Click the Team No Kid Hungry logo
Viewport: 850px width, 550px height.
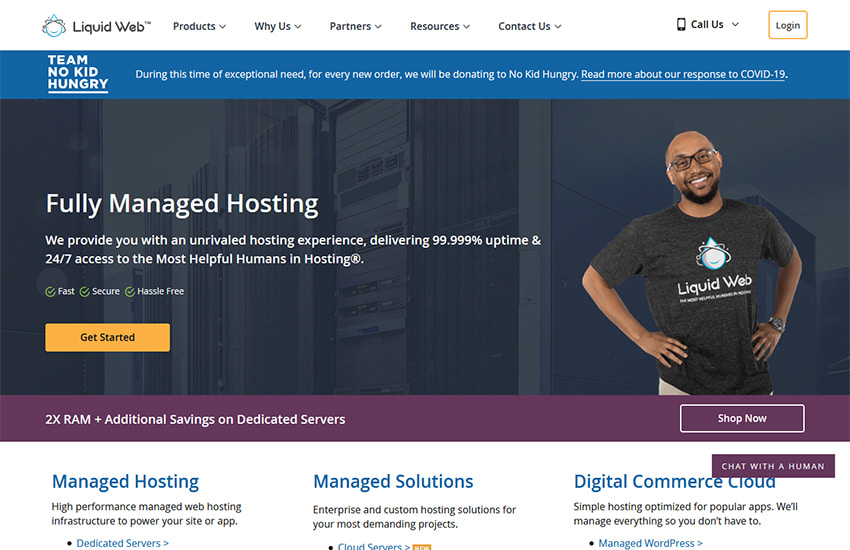(78, 73)
